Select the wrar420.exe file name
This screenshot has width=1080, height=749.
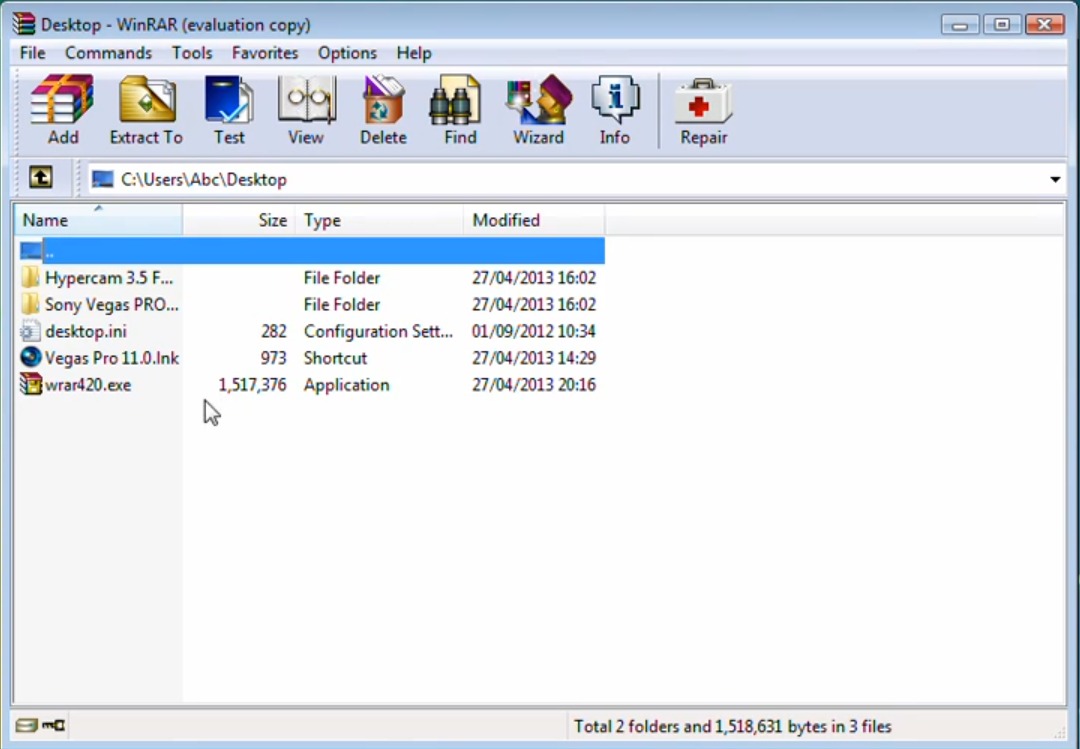[88, 385]
